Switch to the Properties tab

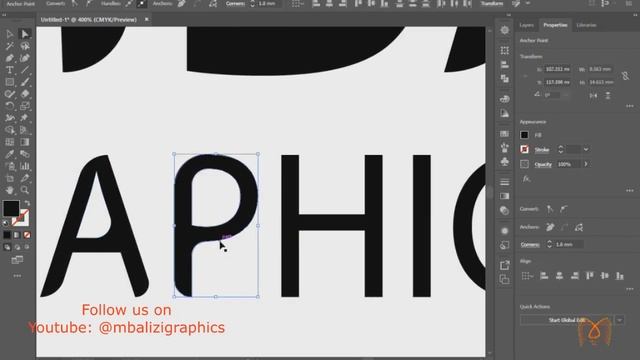click(x=555, y=25)
